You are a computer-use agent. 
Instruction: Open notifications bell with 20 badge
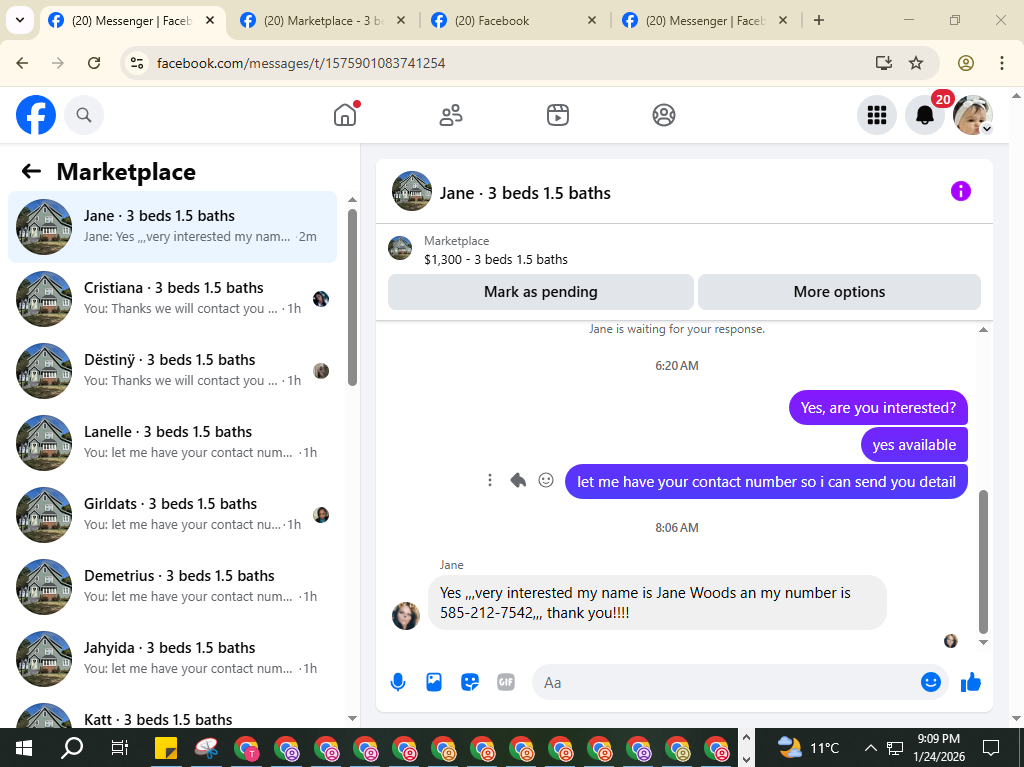[925, 115]
